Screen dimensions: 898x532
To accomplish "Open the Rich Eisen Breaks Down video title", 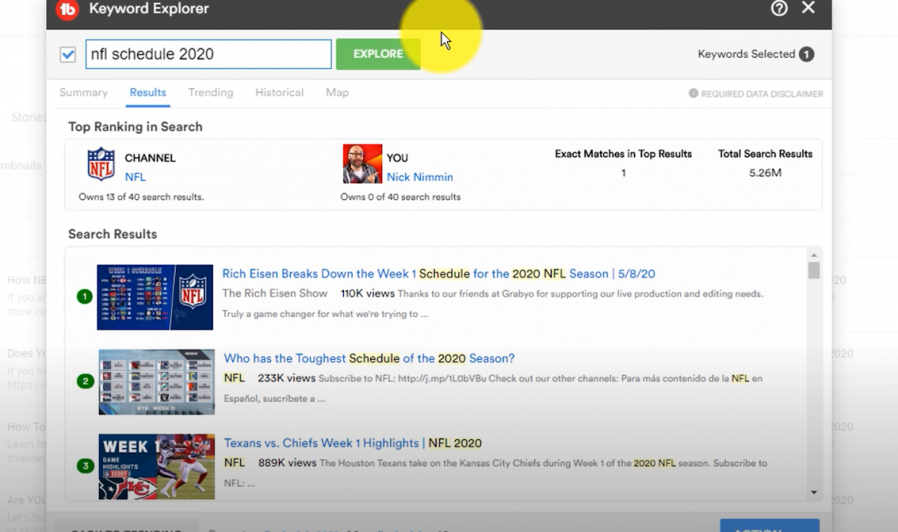I will click(x=439, y=274).
